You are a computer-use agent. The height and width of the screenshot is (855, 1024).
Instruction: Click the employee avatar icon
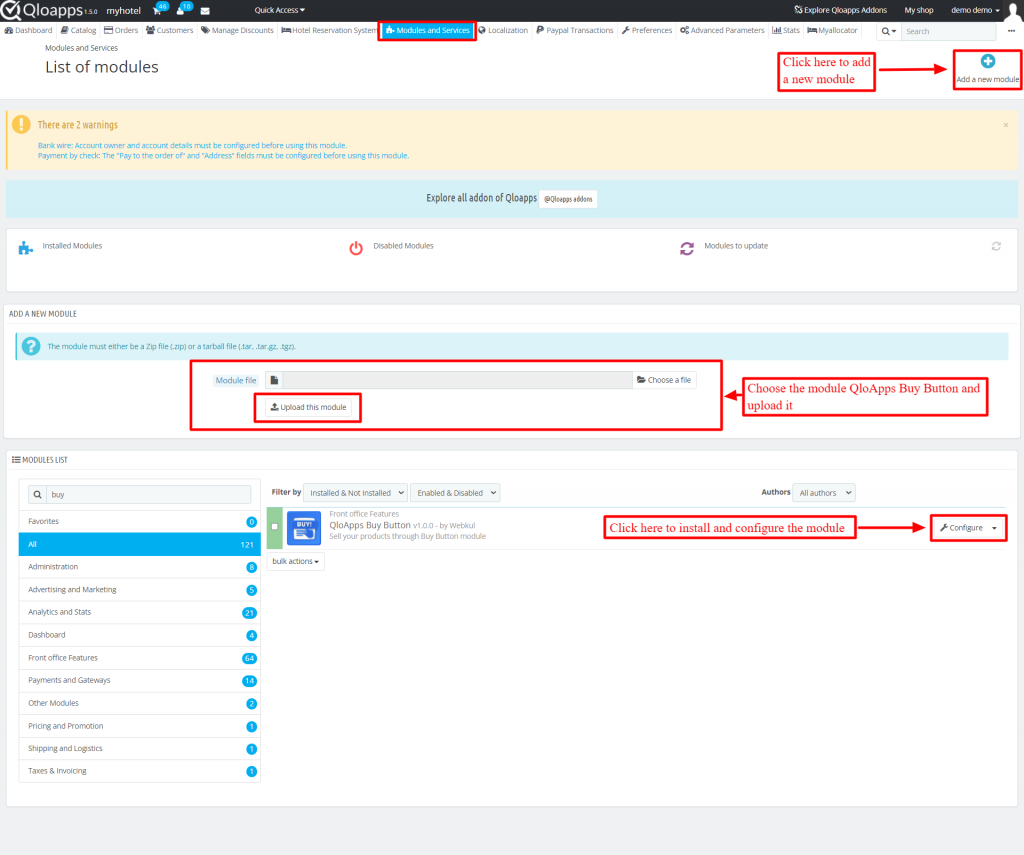click(x=1014, y=10)
